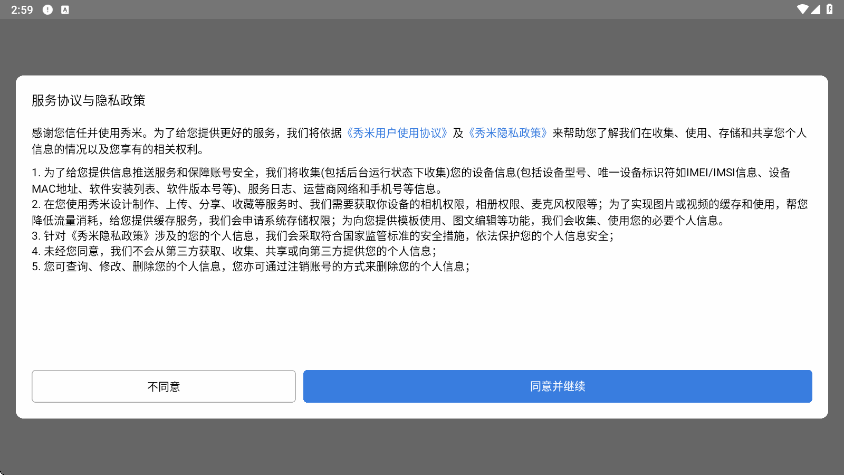This screenshot has height=475, width=844.
Task: Open the 《秀米用户使用协议》 link
Action: point(397,133)
